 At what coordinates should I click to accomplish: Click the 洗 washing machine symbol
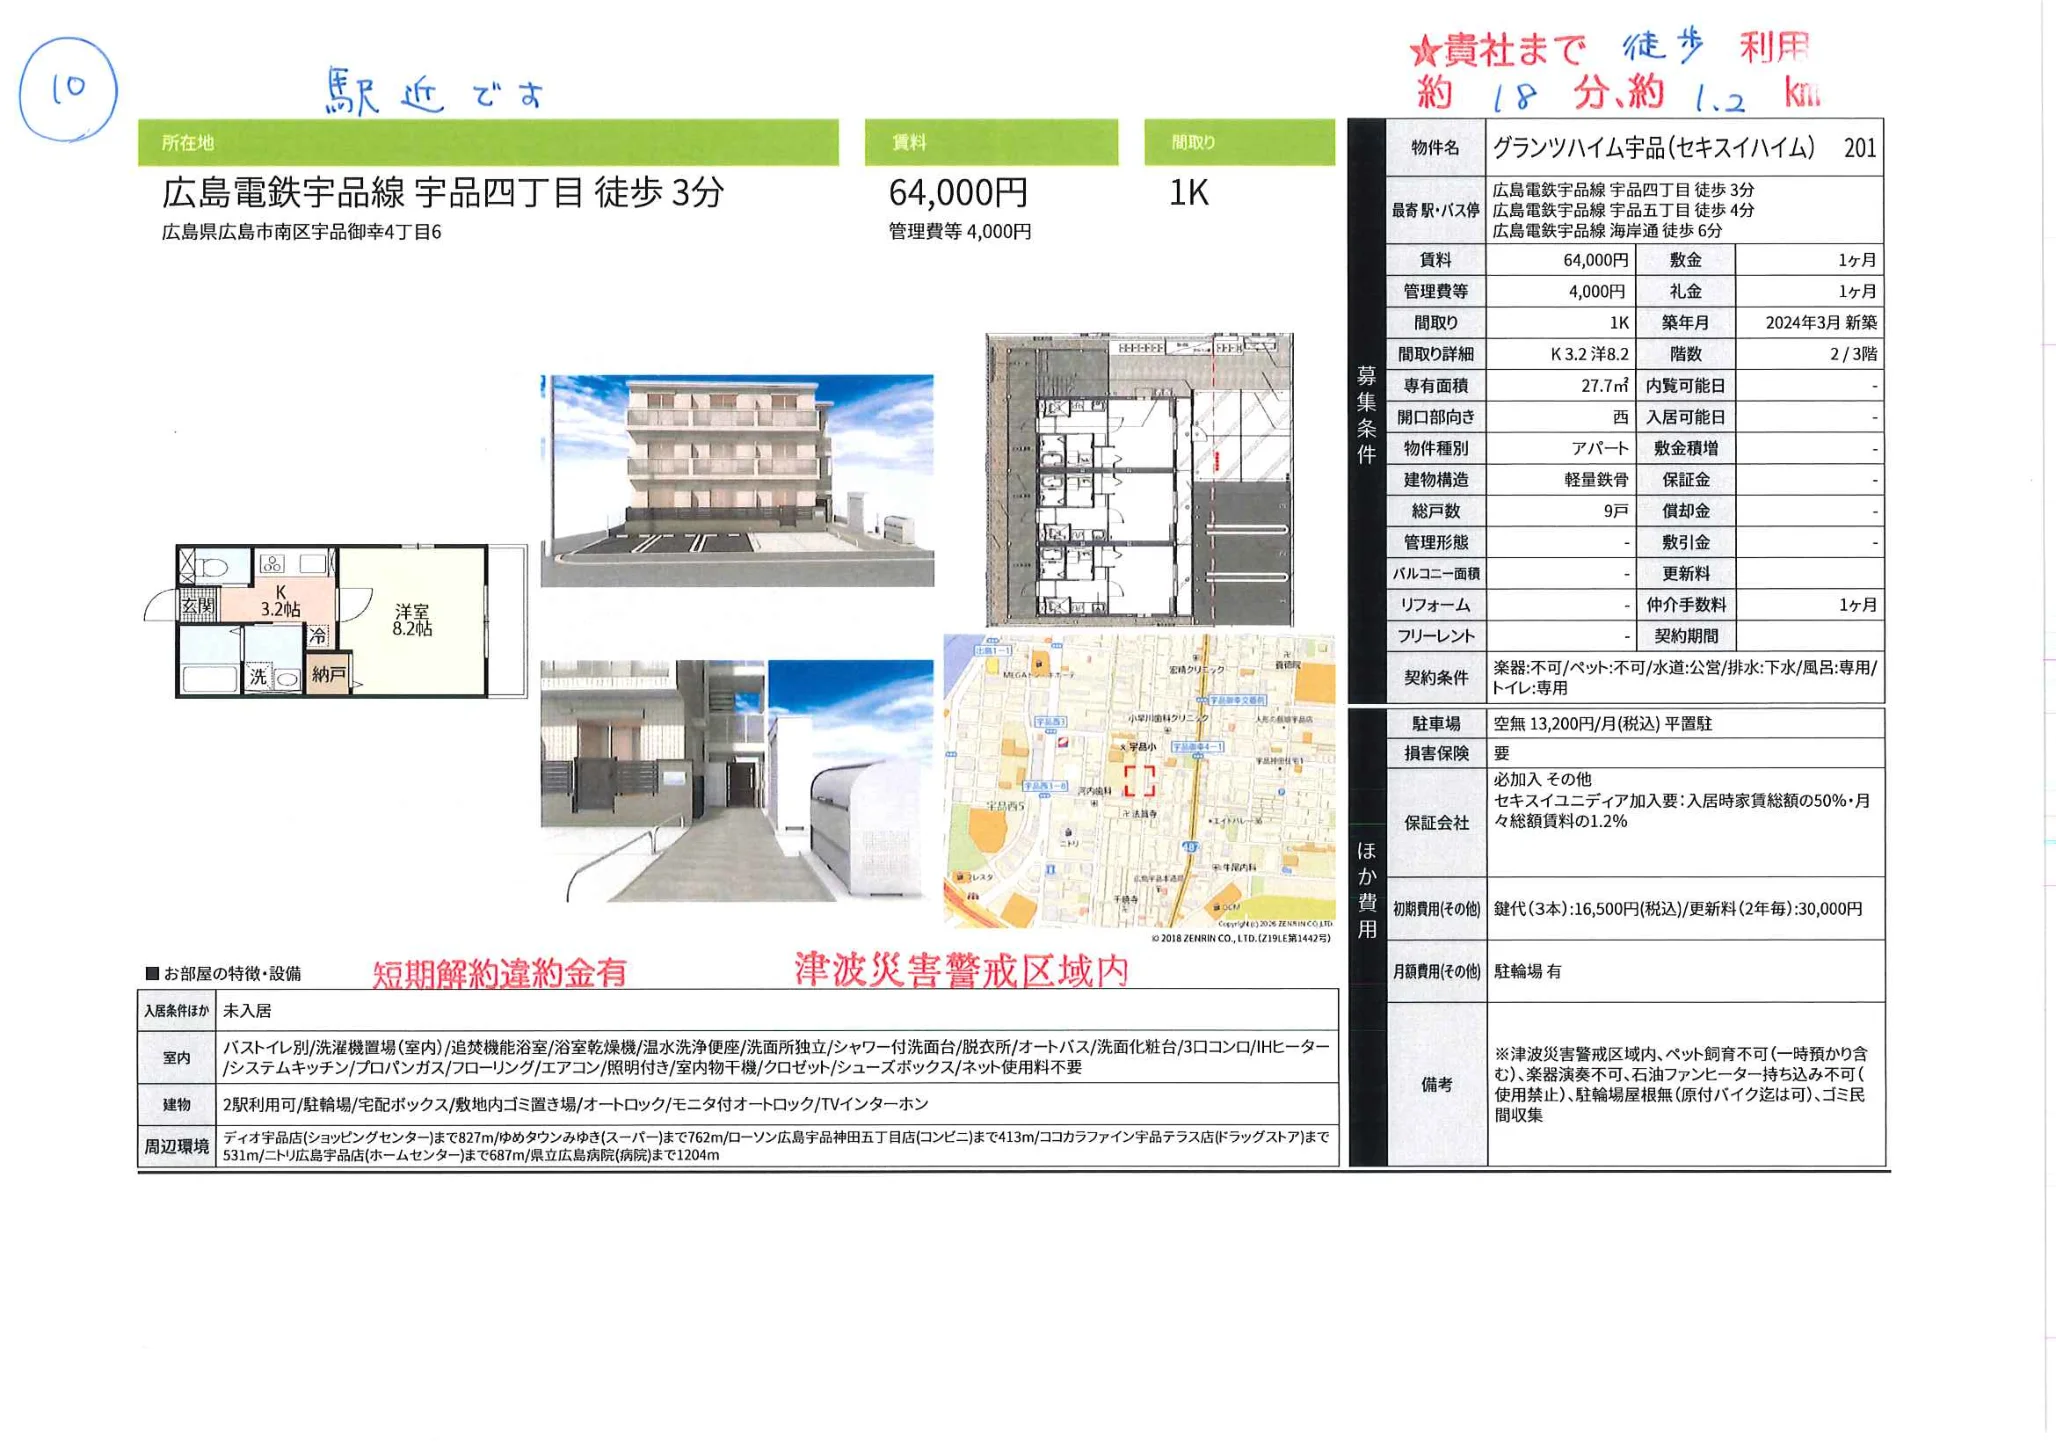pyautogui.click(x=259, y=677)
